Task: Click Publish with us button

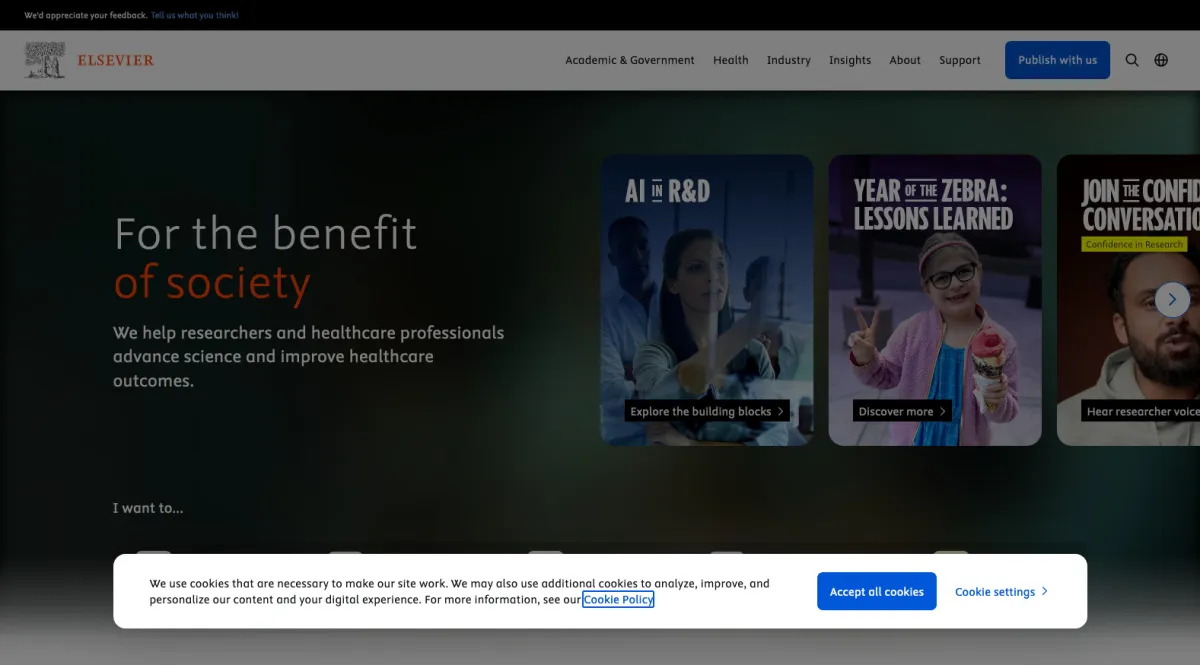Action: [x=1057, y=60]
